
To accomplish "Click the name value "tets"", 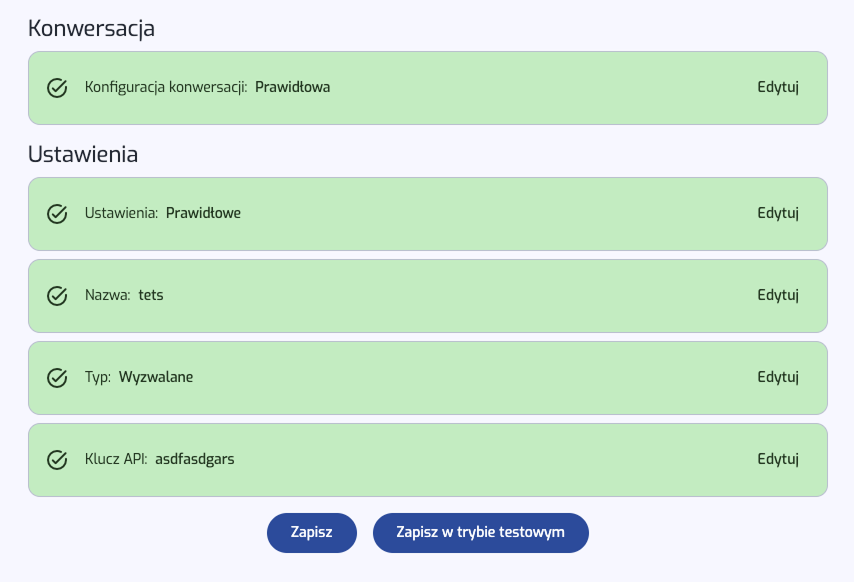I will pyautogui.click(x=151, y=296).
